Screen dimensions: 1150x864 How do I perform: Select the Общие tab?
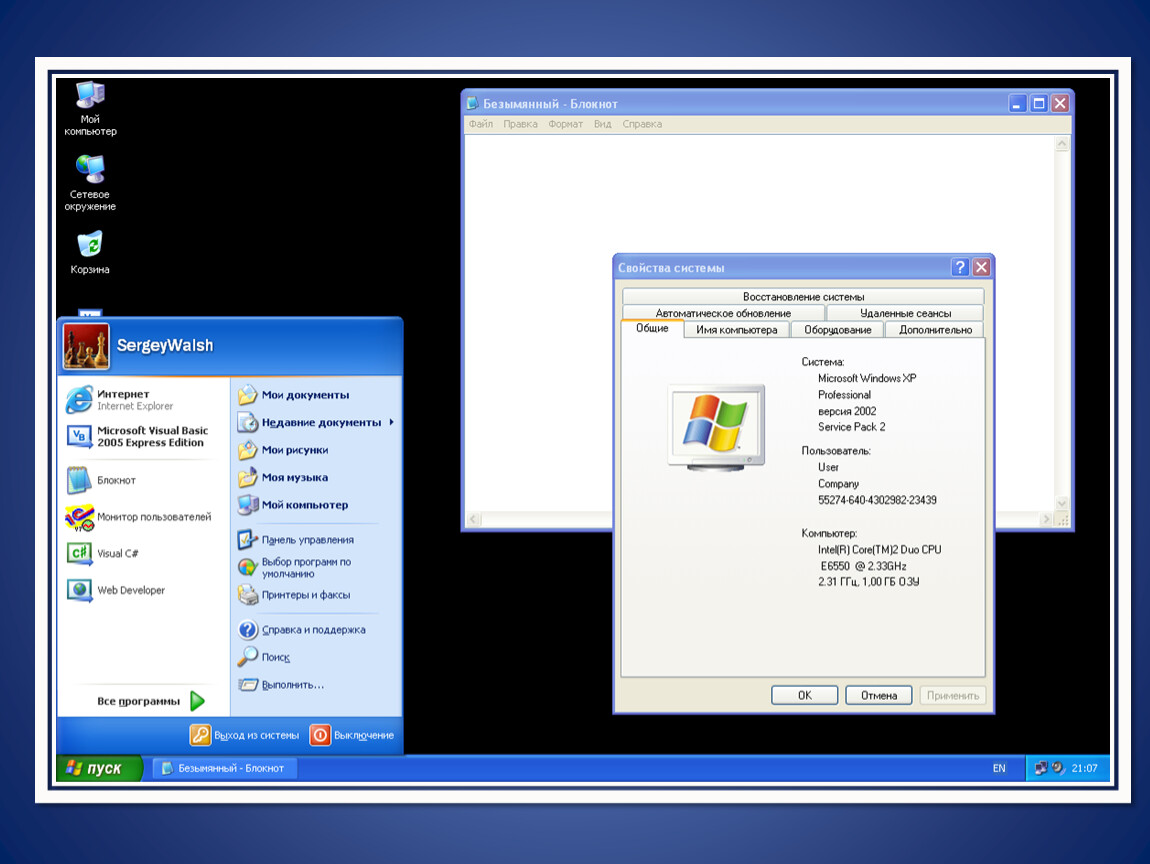pyautogui.click(x=652, y=328)
